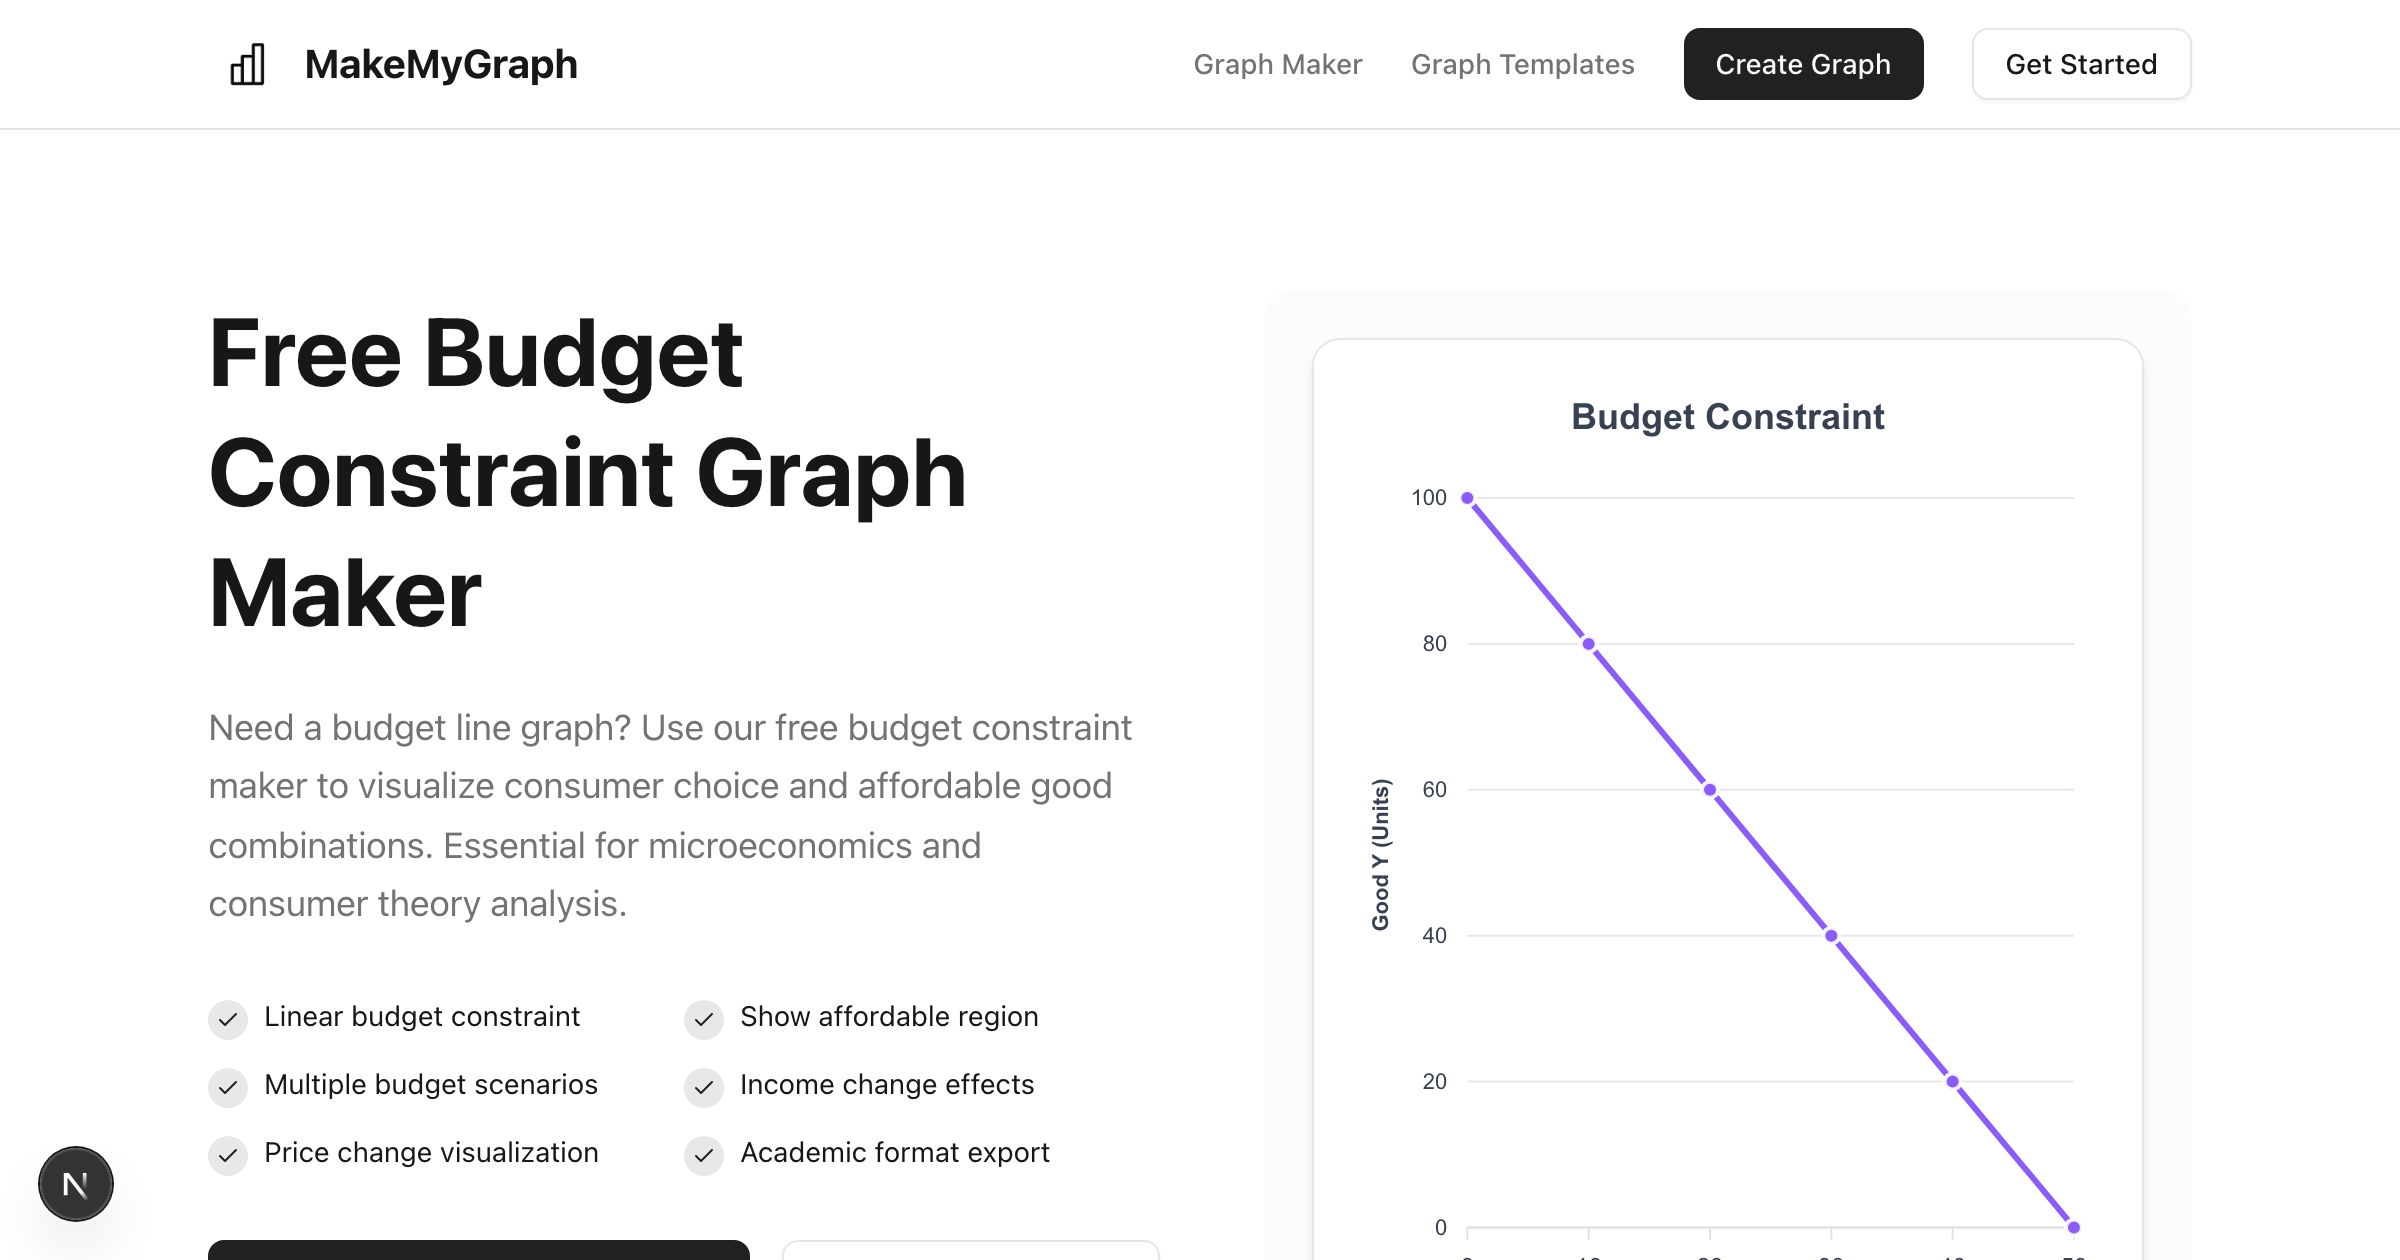2400x1260 pixels.
Task: Select the chart data point at Y value 40
Action: 1831,936
